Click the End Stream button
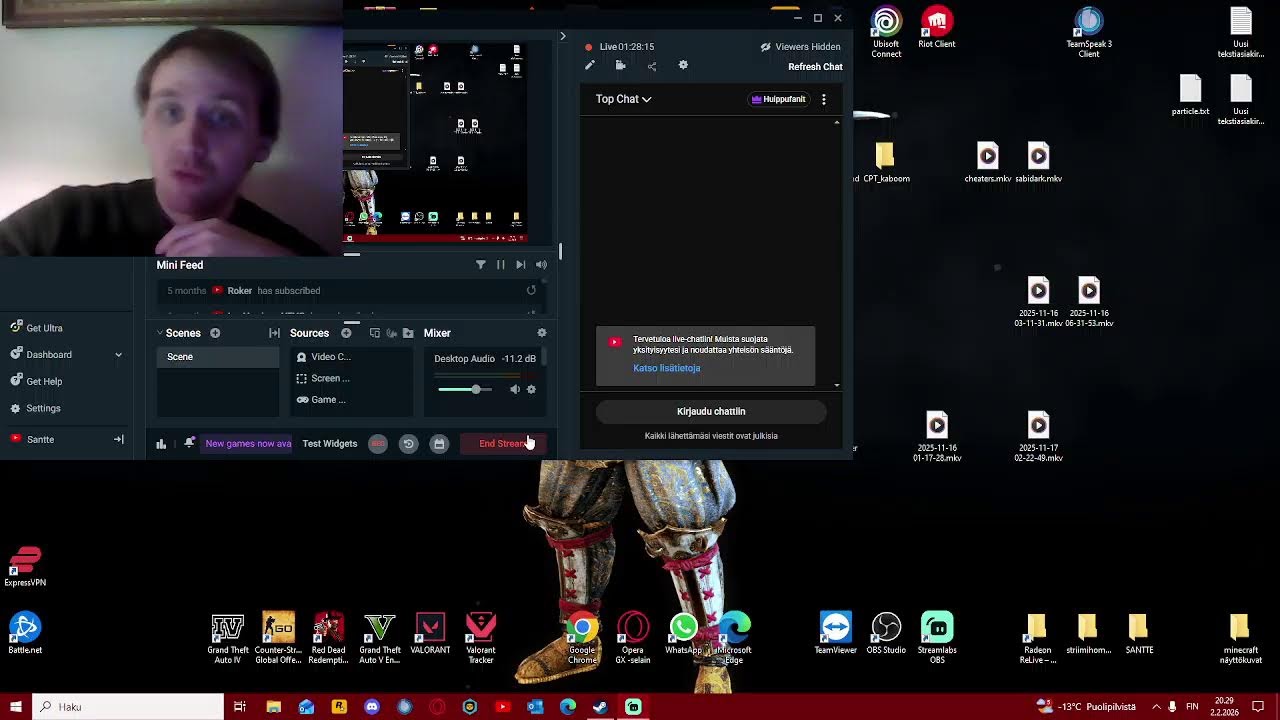This screenshot has width=1280, height=720. pos(503,443)
